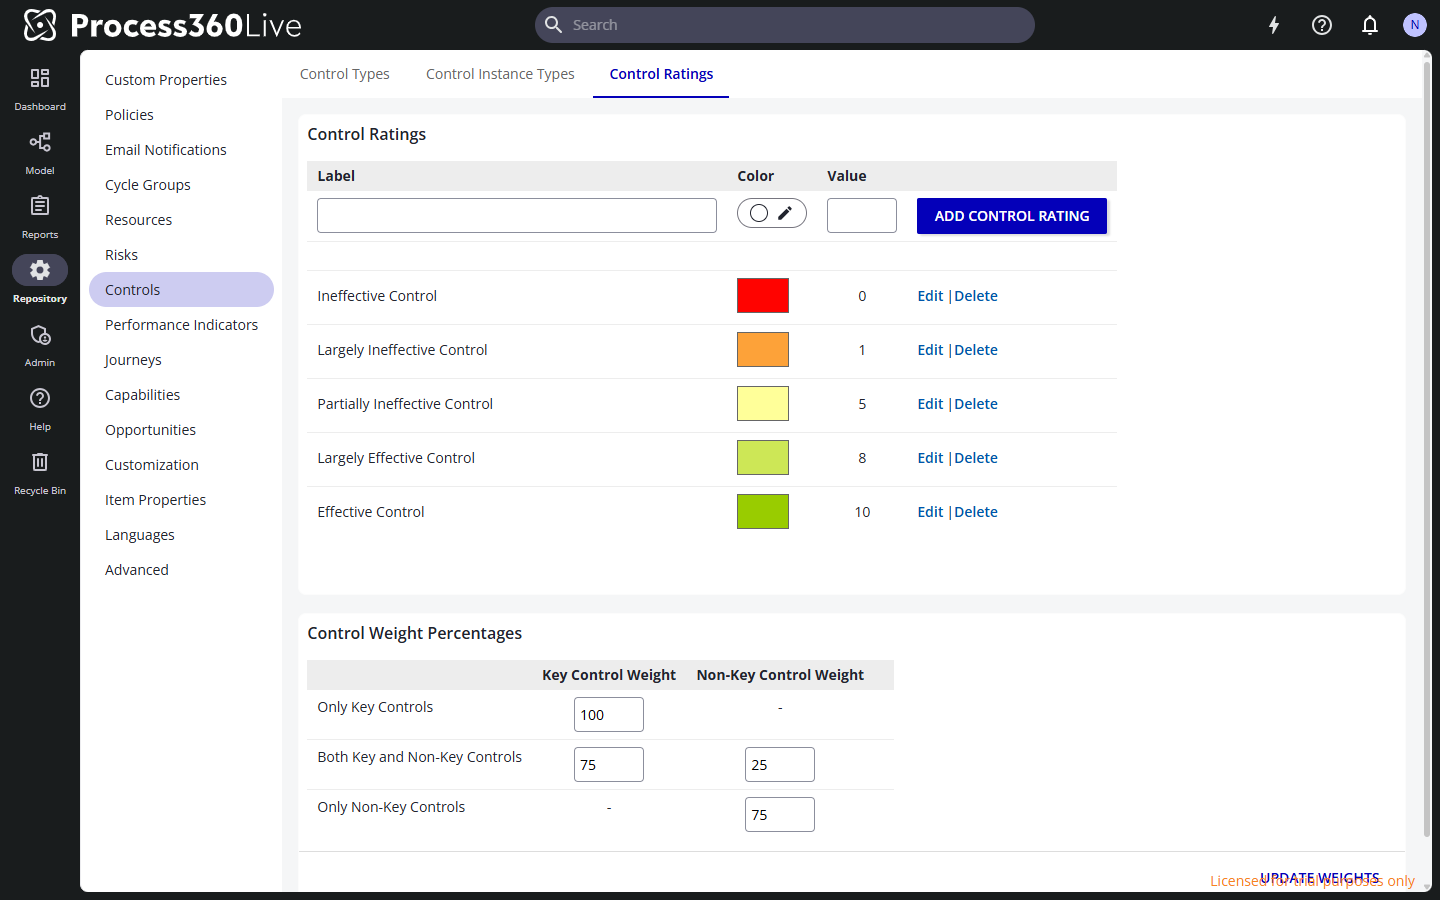Delete the Ineffective Control rating
Screen dimensions: 1440x900
pos(976,296)
